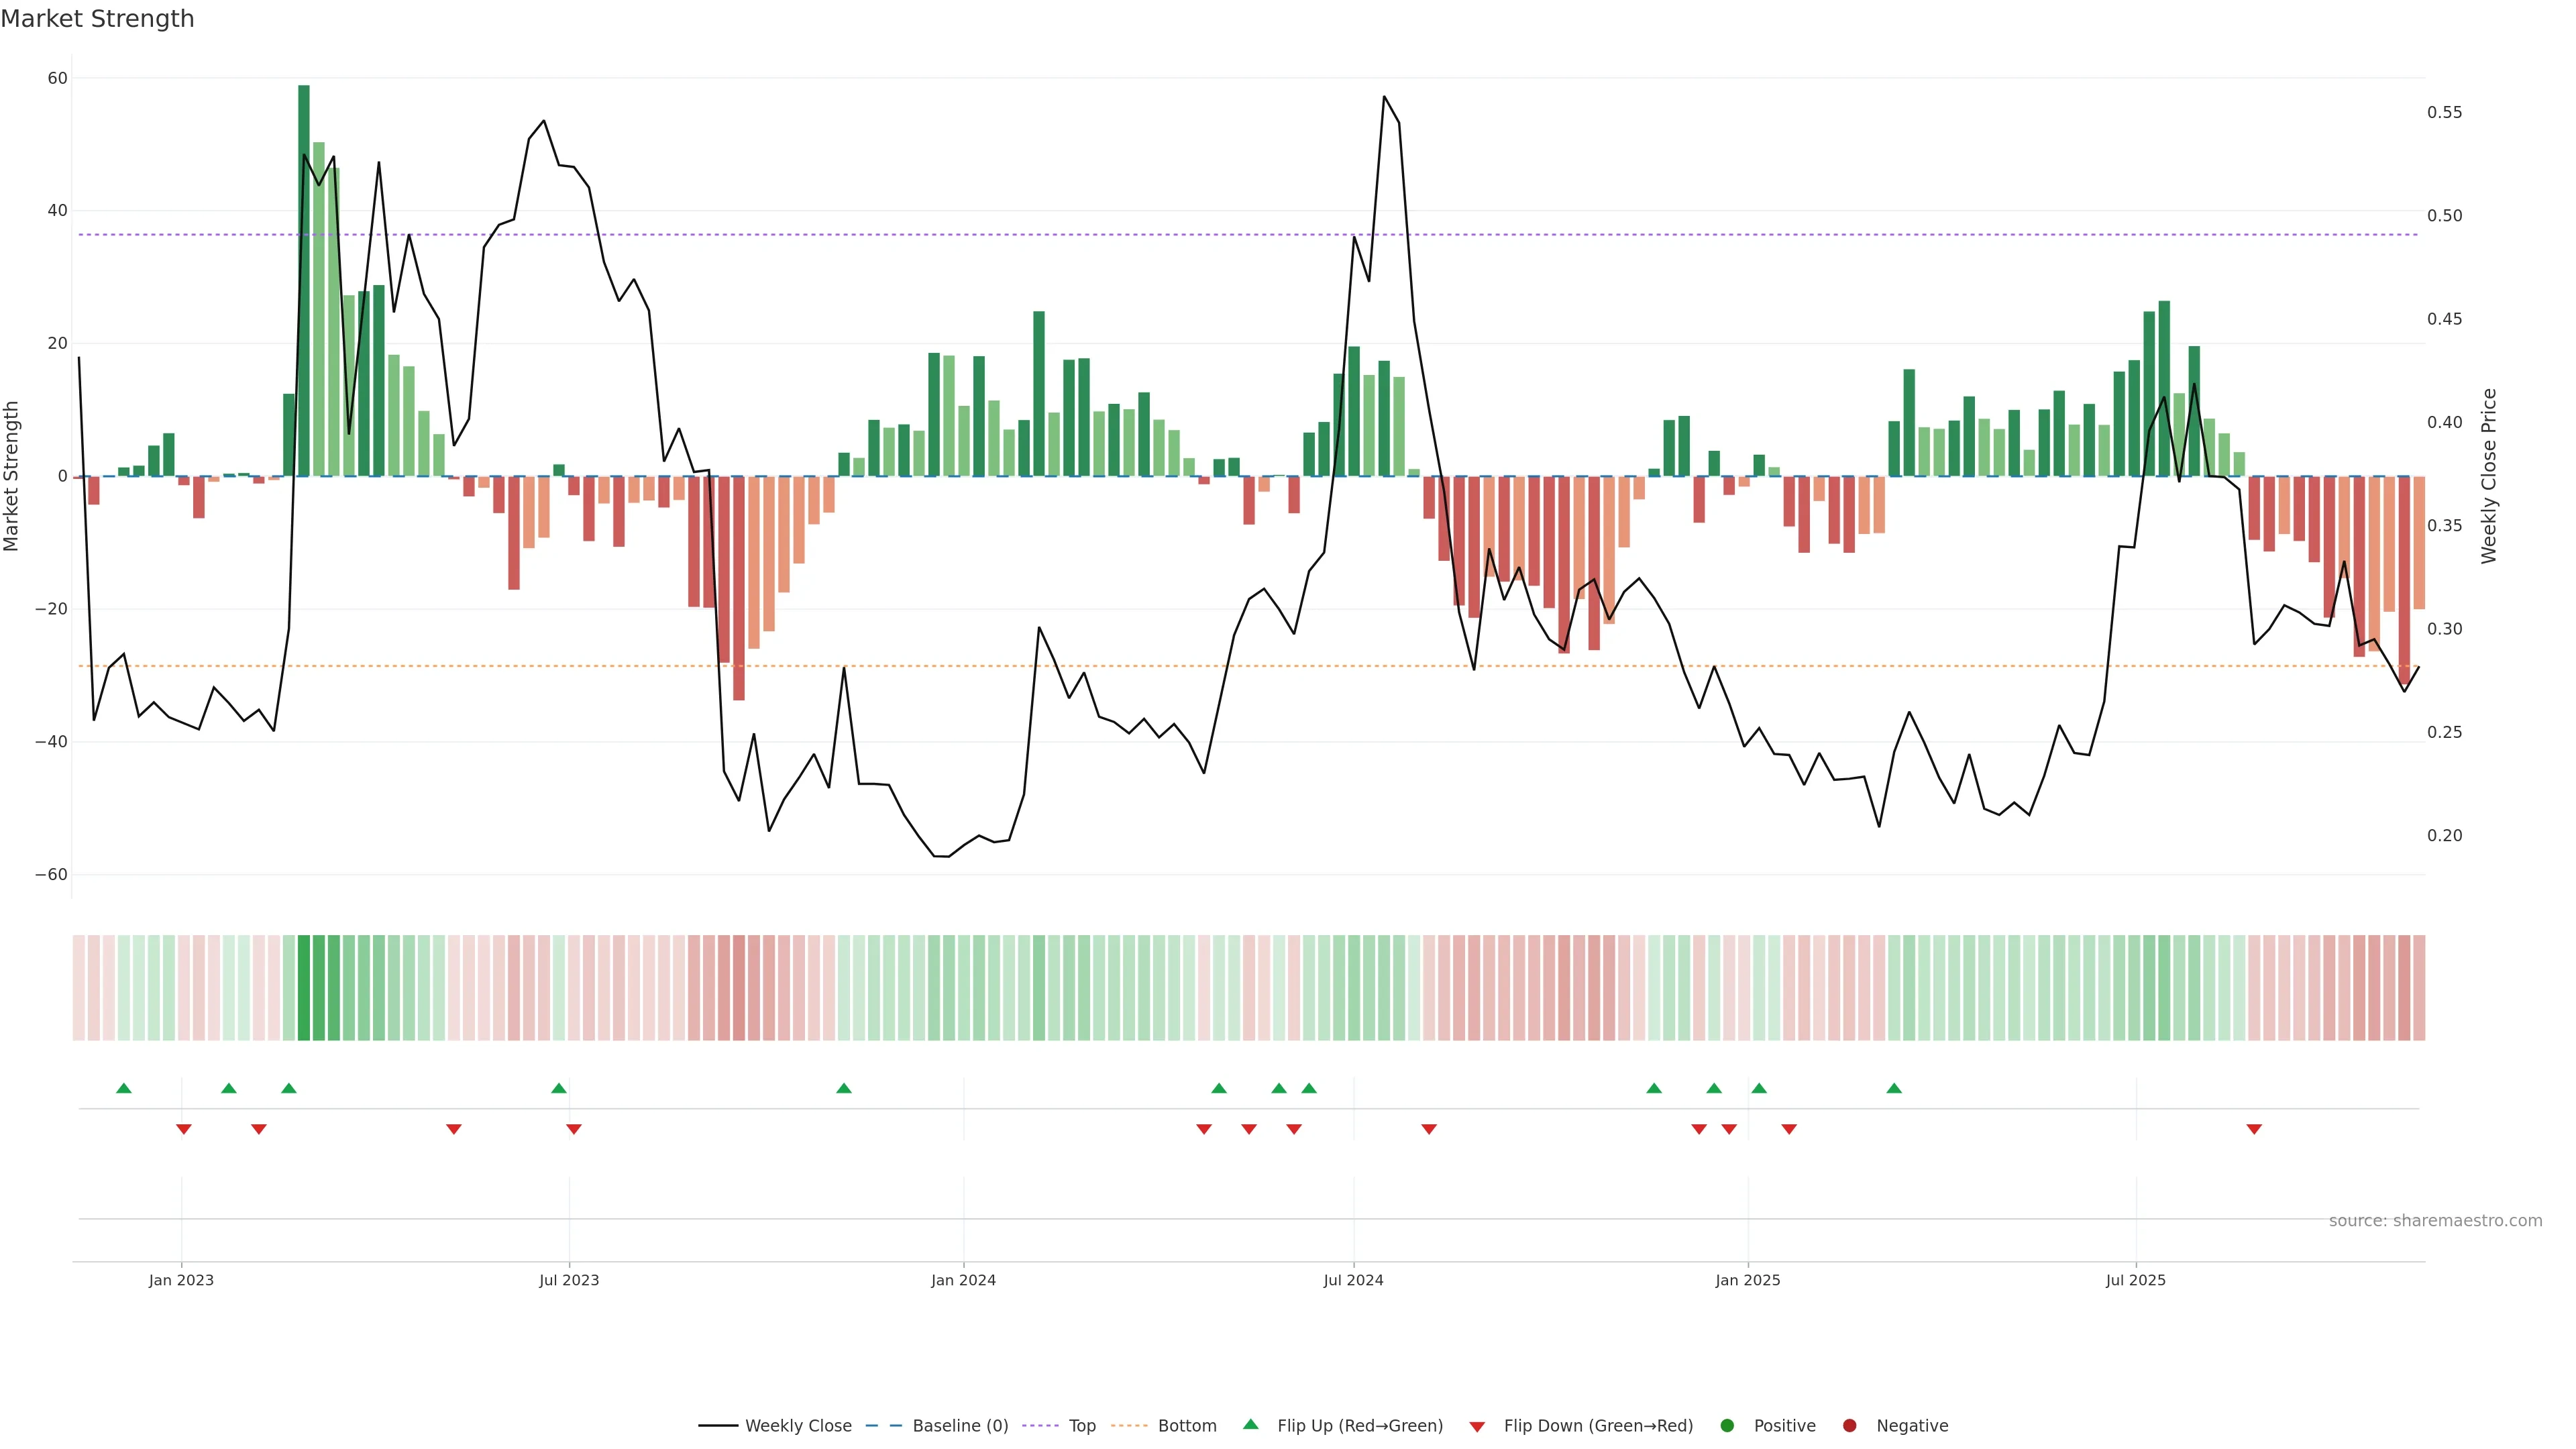Click the Bottom legend dashed line

point(1129,1426)
